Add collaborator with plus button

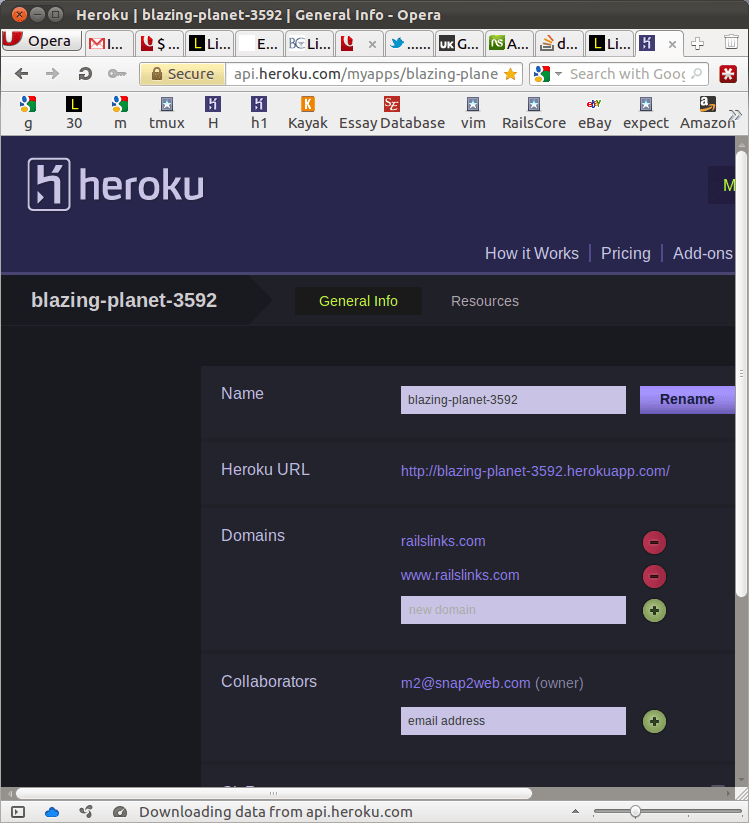pos(654,722)
